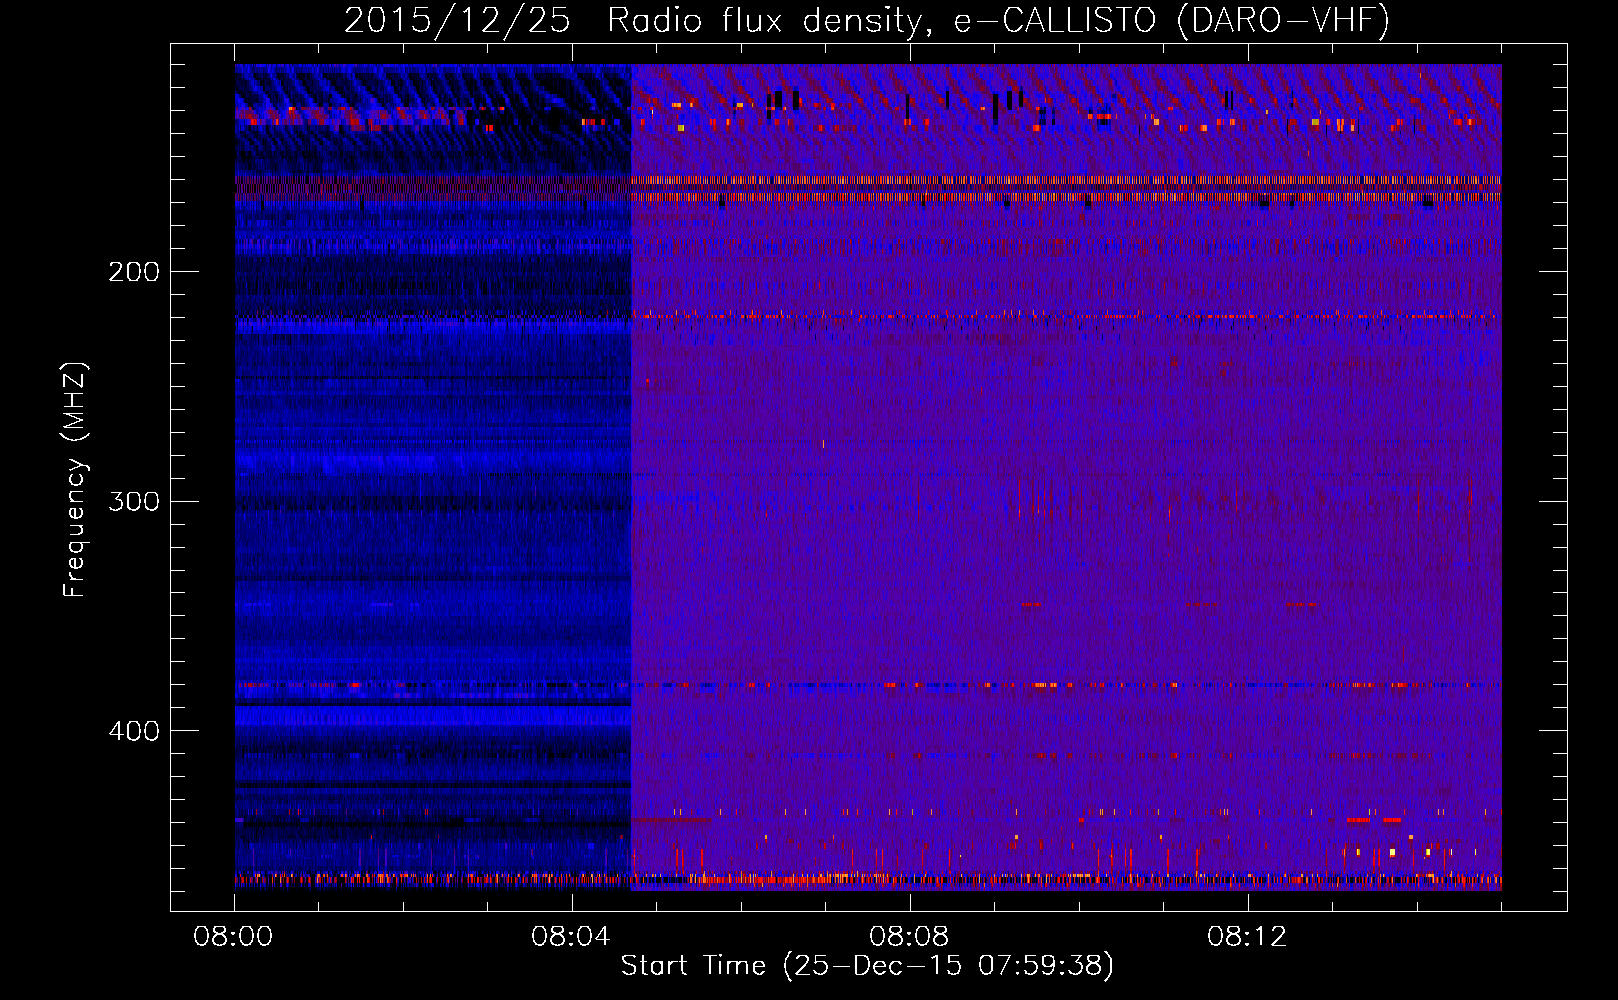Click the 400 frequency tick label

pyautogui.click(x=134, y=731)
